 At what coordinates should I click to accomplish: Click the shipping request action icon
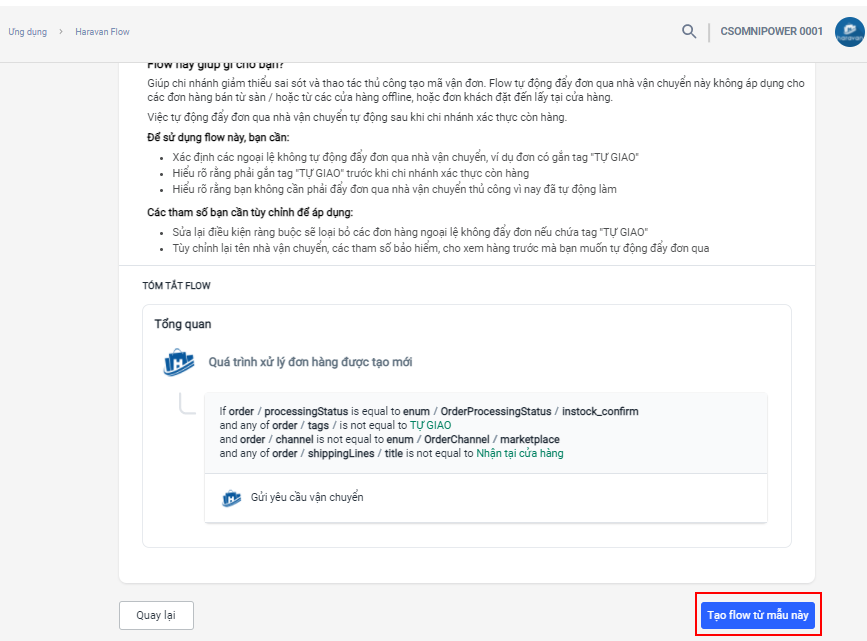(x=231, y=498)
